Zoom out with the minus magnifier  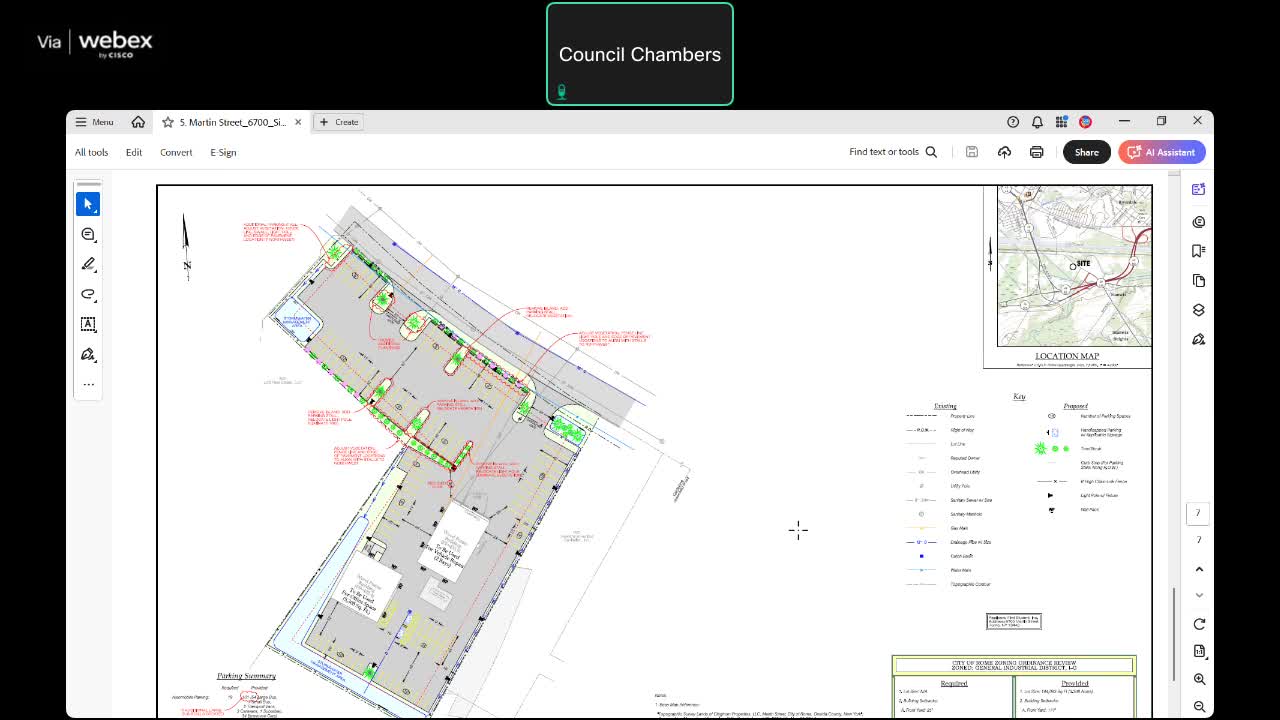click(x=1199, y=706)
